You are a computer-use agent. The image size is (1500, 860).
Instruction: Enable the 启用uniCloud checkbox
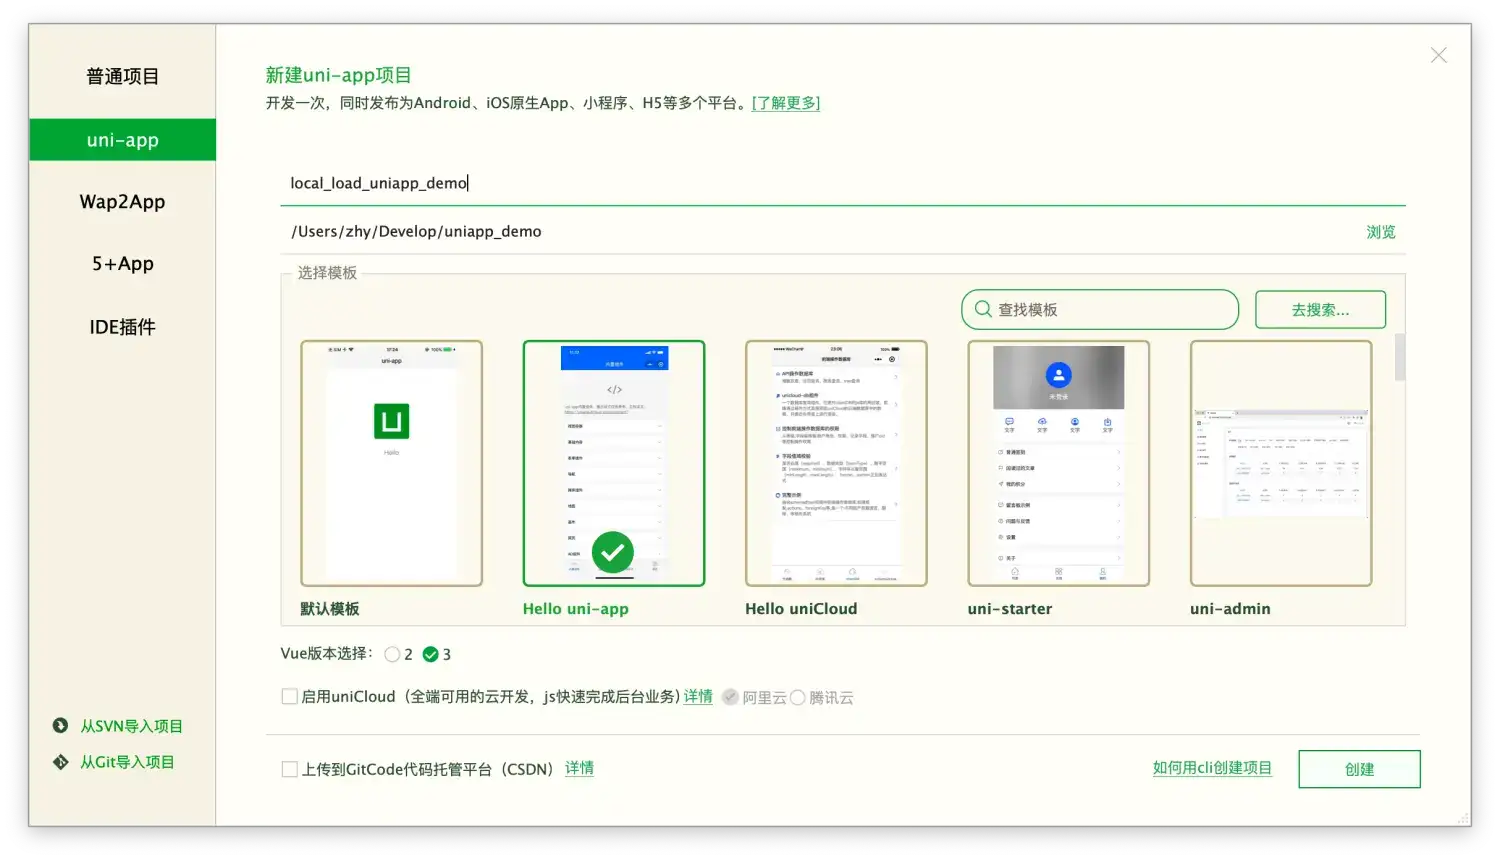click(x=290, y=697)
